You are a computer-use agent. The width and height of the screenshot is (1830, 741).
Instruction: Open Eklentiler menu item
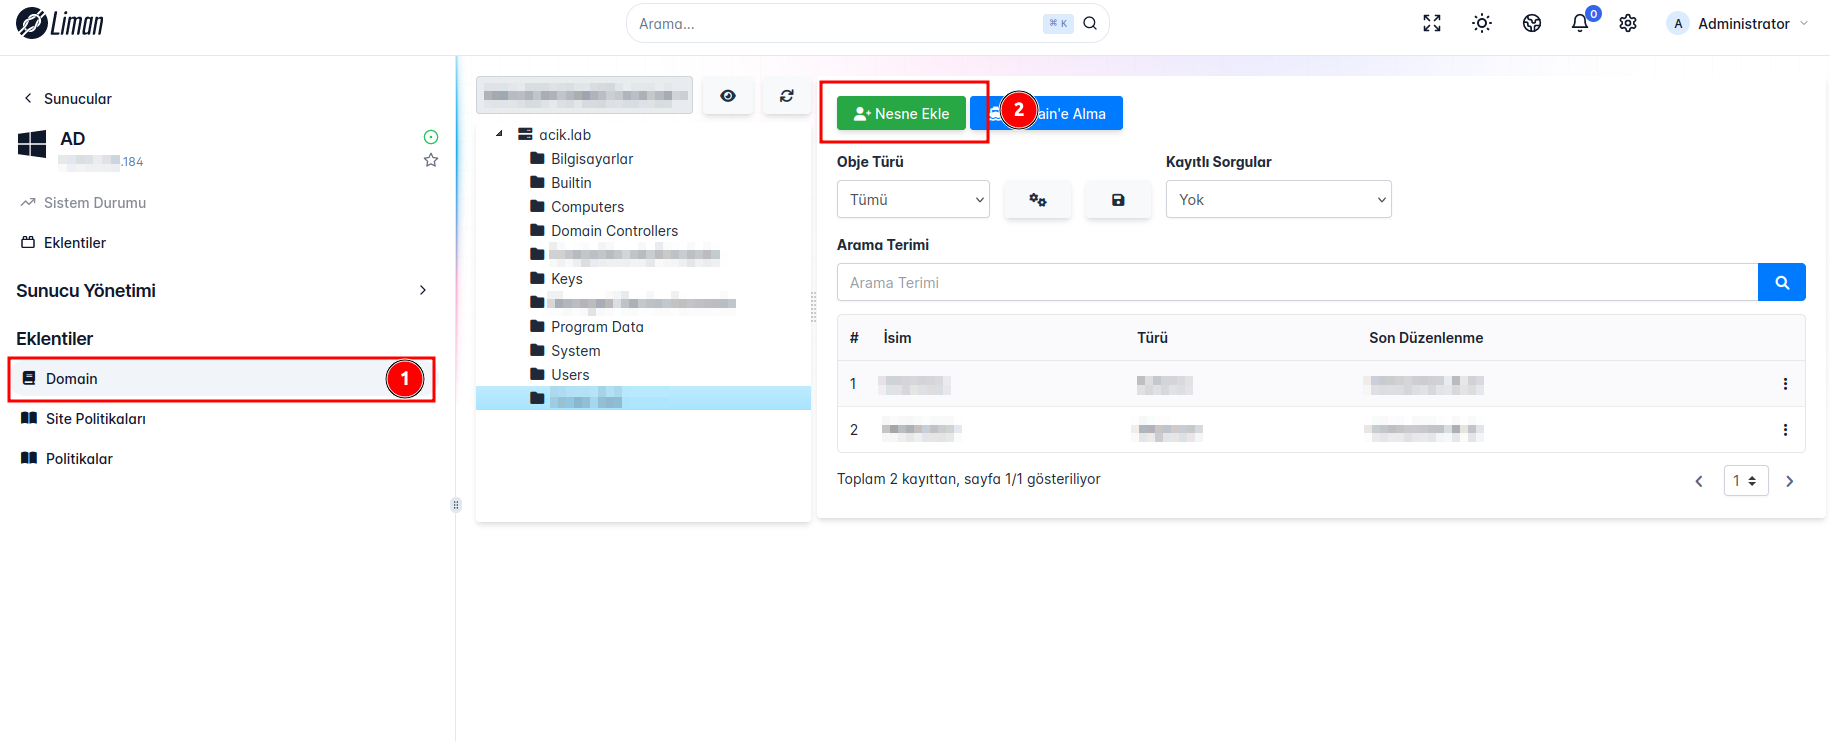64,243
